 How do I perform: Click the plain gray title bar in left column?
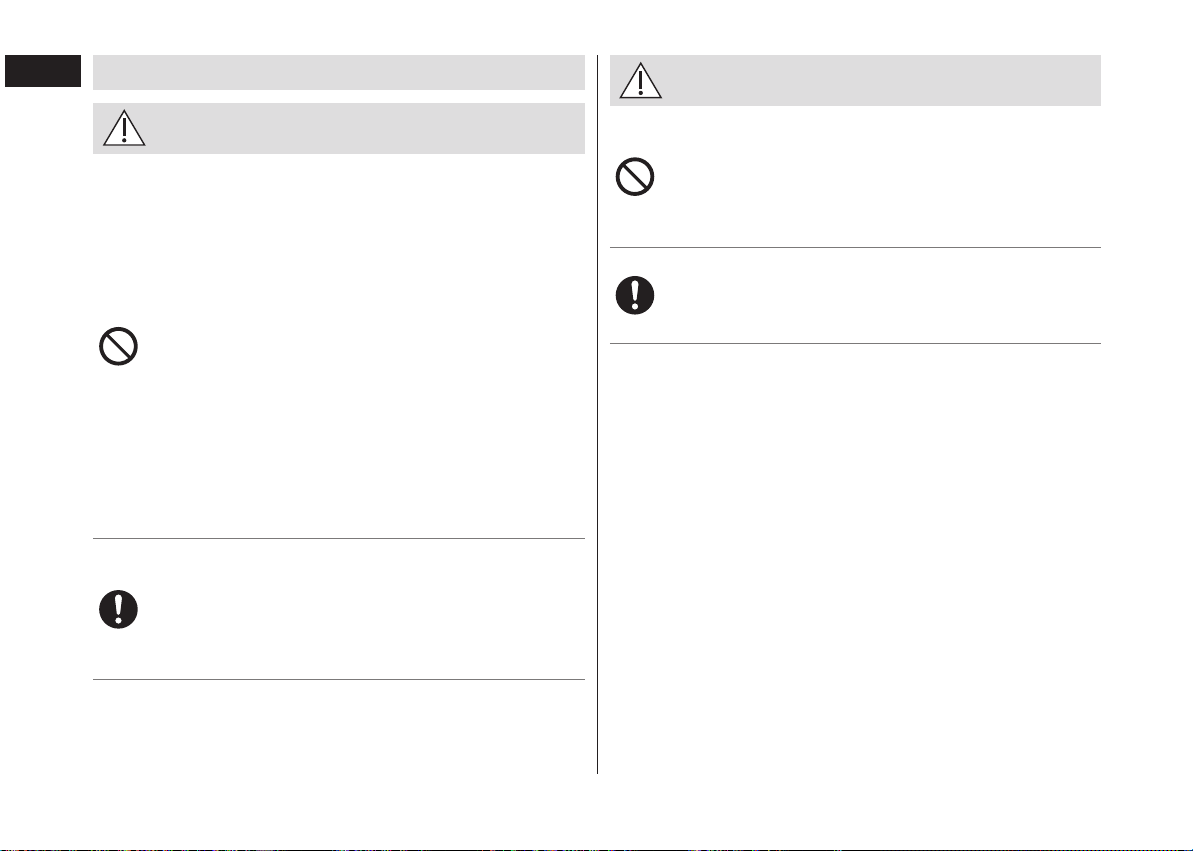pyautogui.click(x=339, y=72)
